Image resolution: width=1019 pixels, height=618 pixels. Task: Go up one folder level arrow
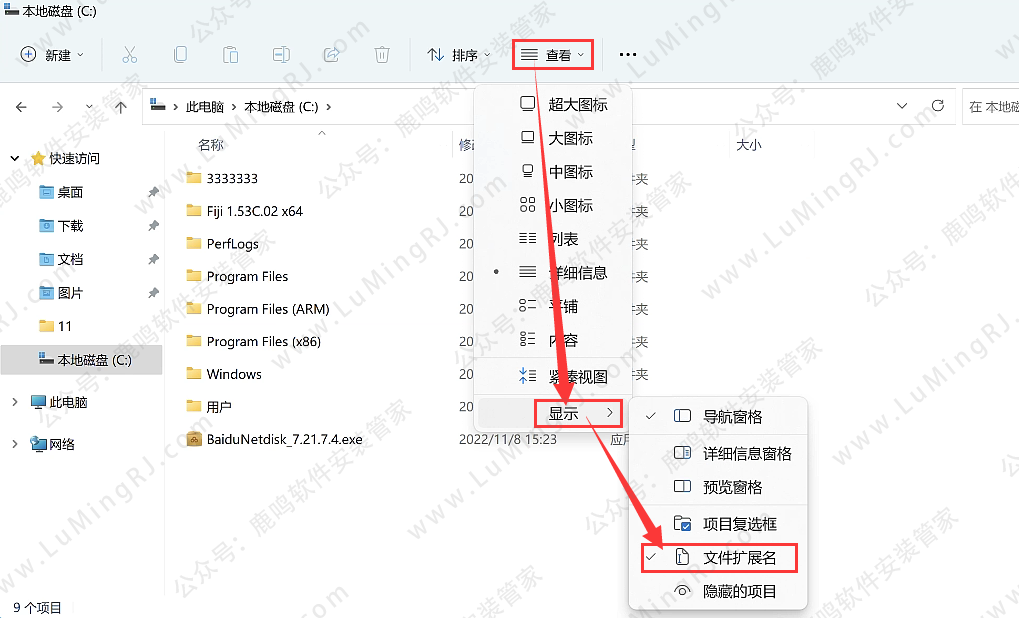coord(121,107)
